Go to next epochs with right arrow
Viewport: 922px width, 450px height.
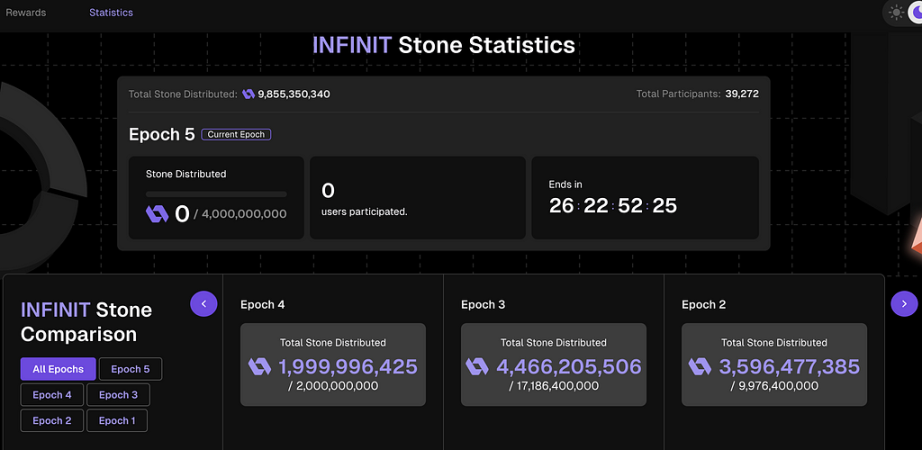coord(904,304)
